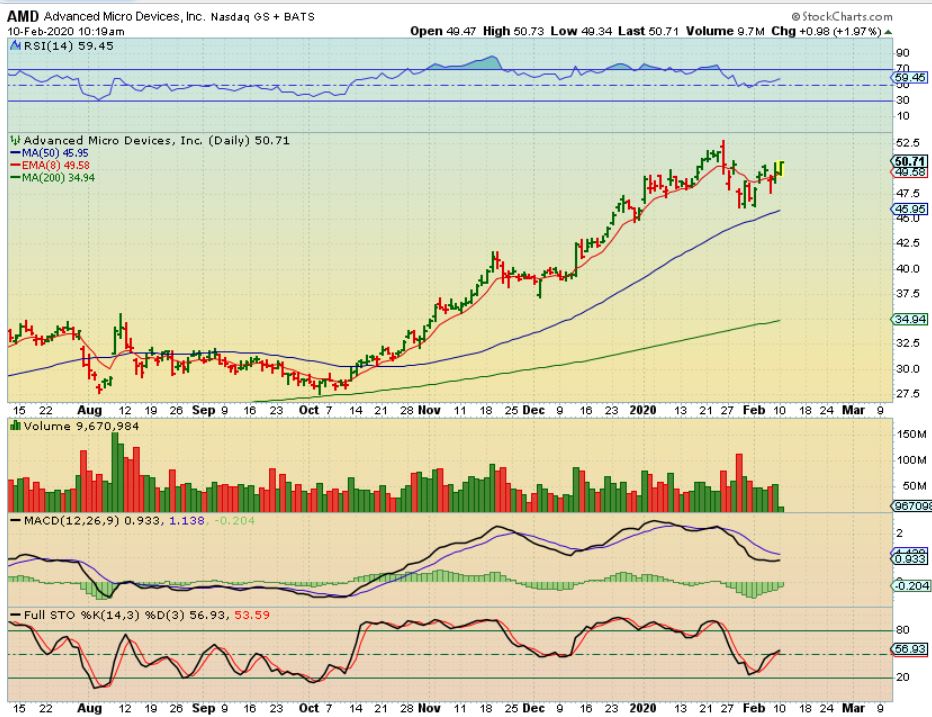Screen dimensions: 932x717
Task: Click the MA(50) 45.95 legend entry
Action: pyautogui.click(x=50, y=153)
